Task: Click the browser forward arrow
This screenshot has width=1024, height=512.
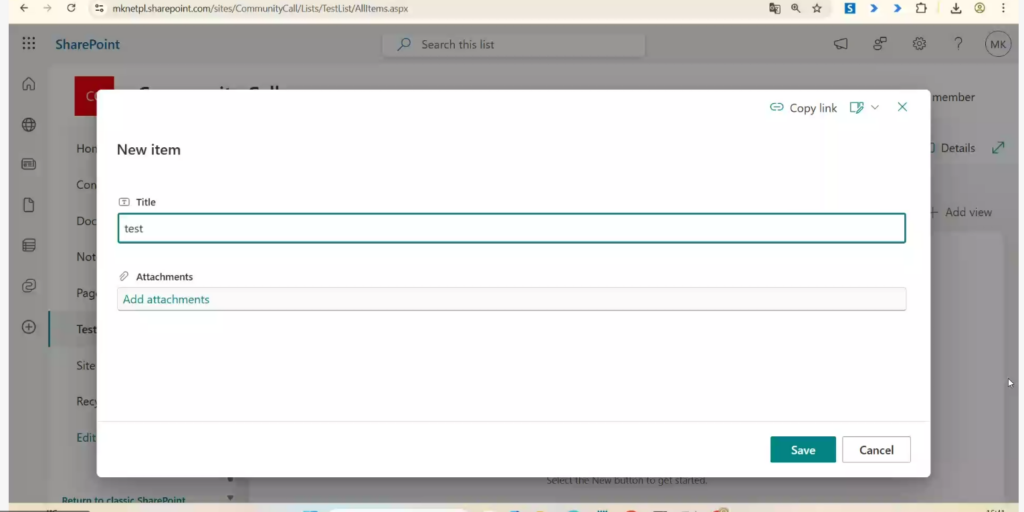Action: pyautogui.click(x=47, y=8)
